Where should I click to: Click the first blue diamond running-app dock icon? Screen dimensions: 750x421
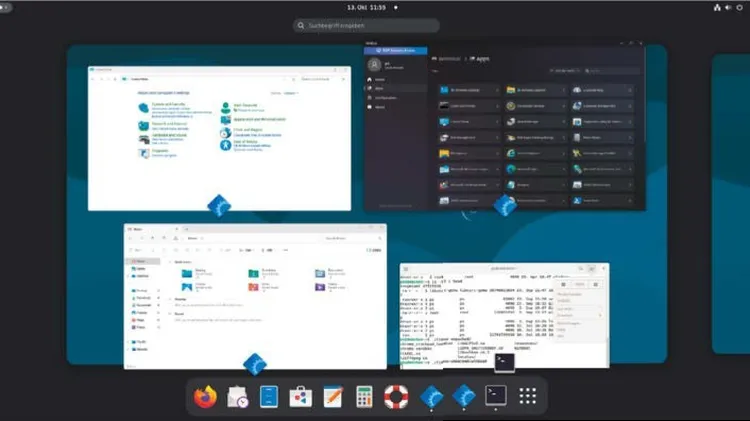[431, 396]
